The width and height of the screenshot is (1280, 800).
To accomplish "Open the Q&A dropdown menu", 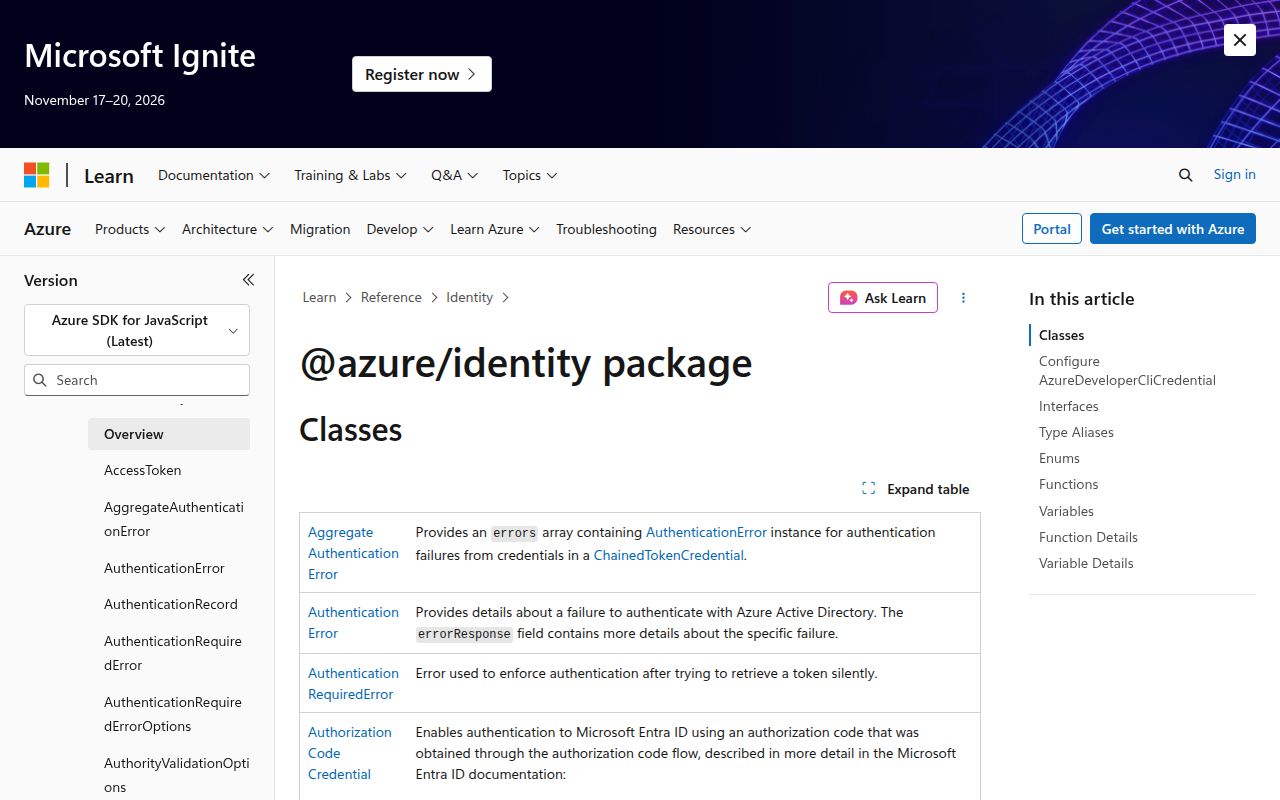I will coord(455,175).
